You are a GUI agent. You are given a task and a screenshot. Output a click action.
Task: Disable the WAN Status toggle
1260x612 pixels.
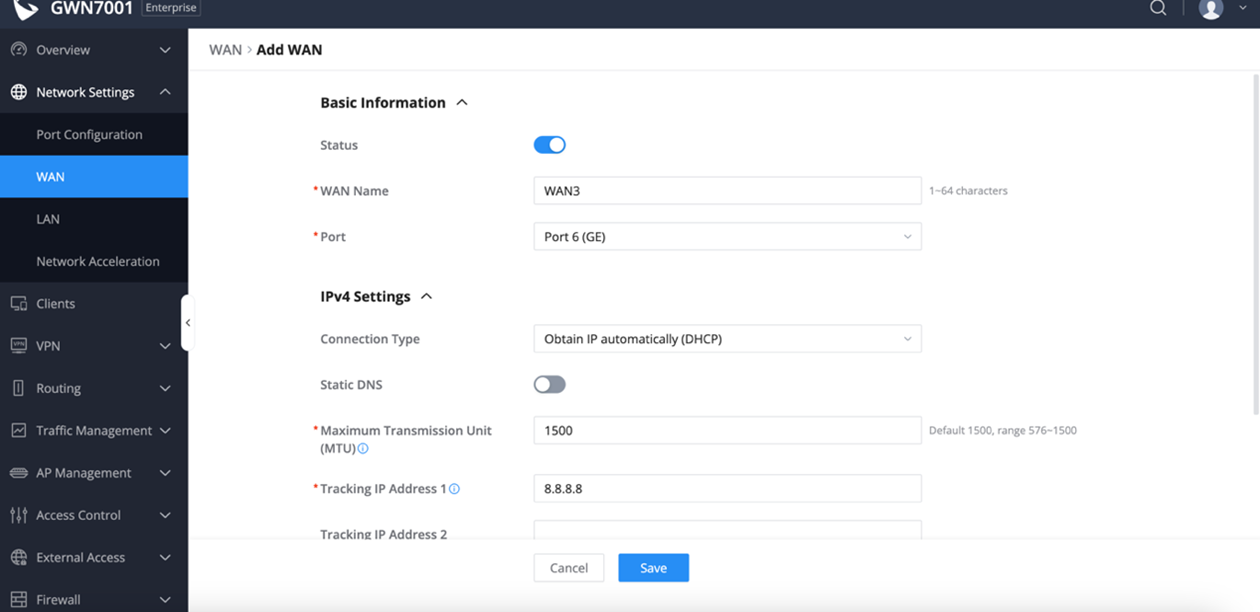[x=549, y=145]
